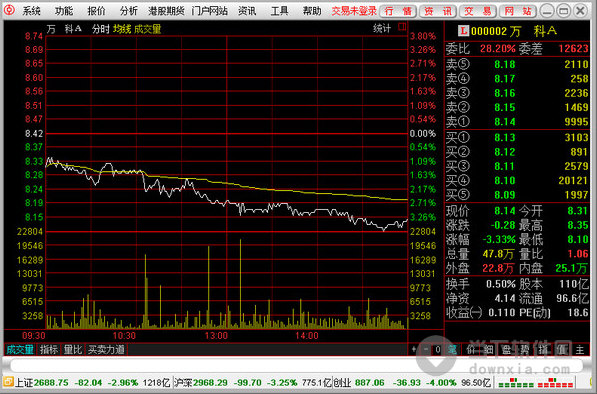Click the 委差 value 12623
Screen dimensions: 597x394
pyautogui.click(x=573, y=49)
